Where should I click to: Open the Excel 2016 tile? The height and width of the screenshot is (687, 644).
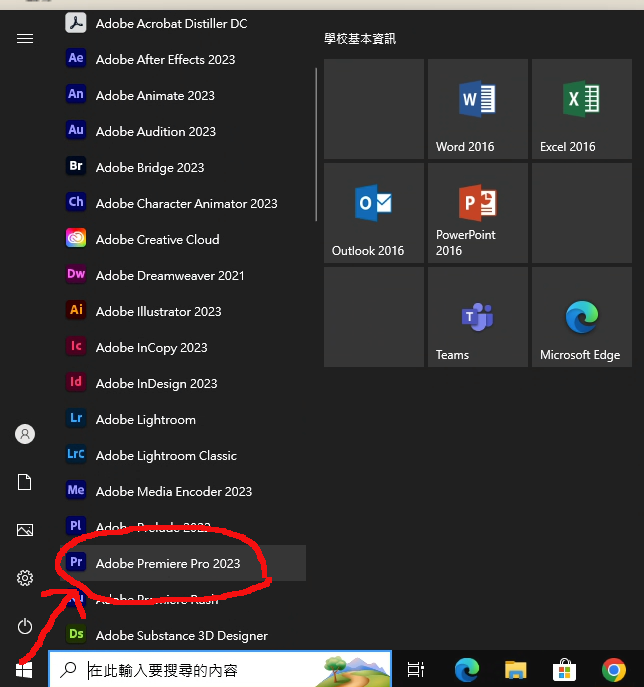[581, 108]
